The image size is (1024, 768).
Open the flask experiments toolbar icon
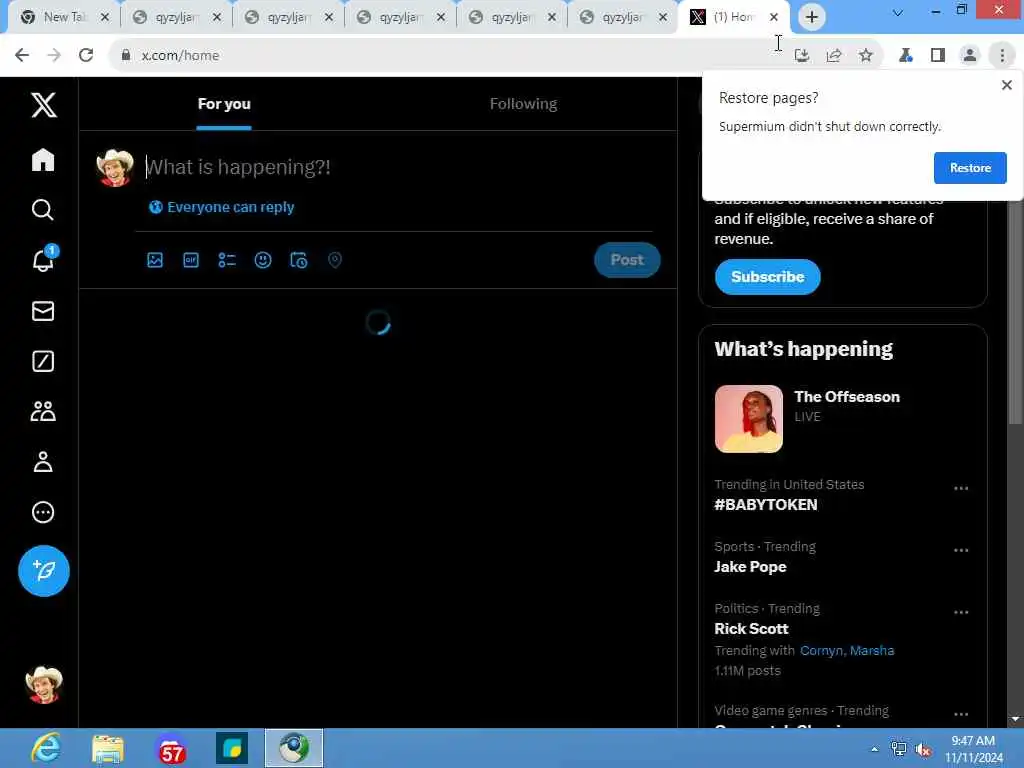(x=905, y=56)
